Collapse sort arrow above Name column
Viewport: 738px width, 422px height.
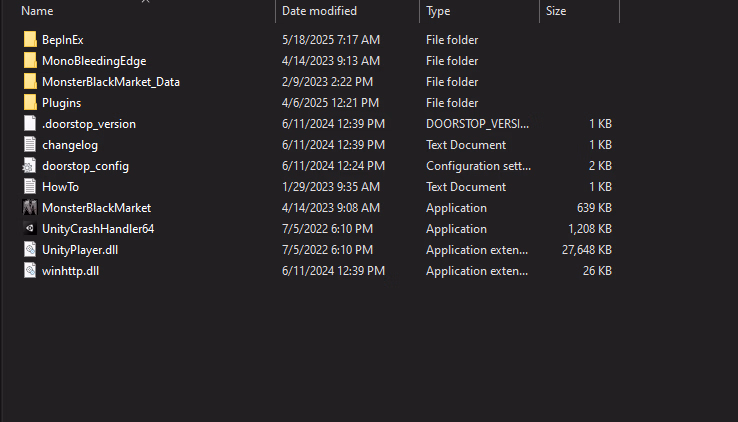pos(146,2)
